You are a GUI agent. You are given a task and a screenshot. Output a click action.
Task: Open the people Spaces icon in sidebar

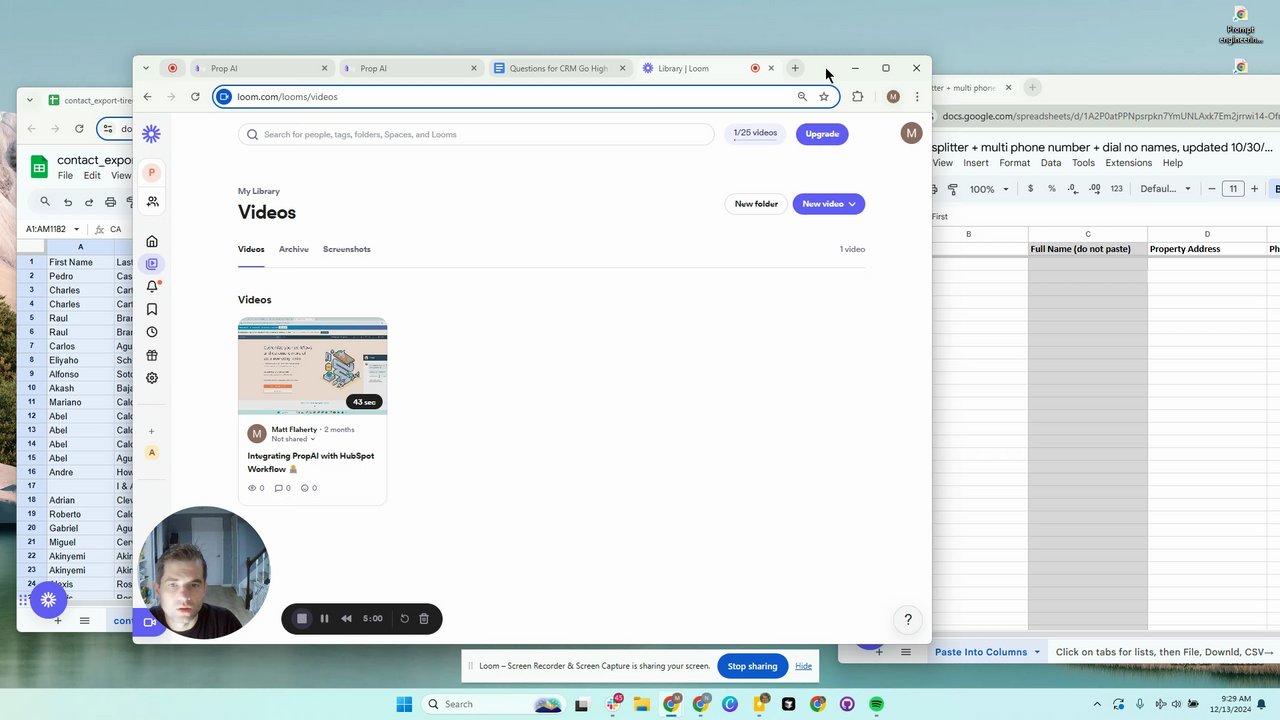(152, 201)
